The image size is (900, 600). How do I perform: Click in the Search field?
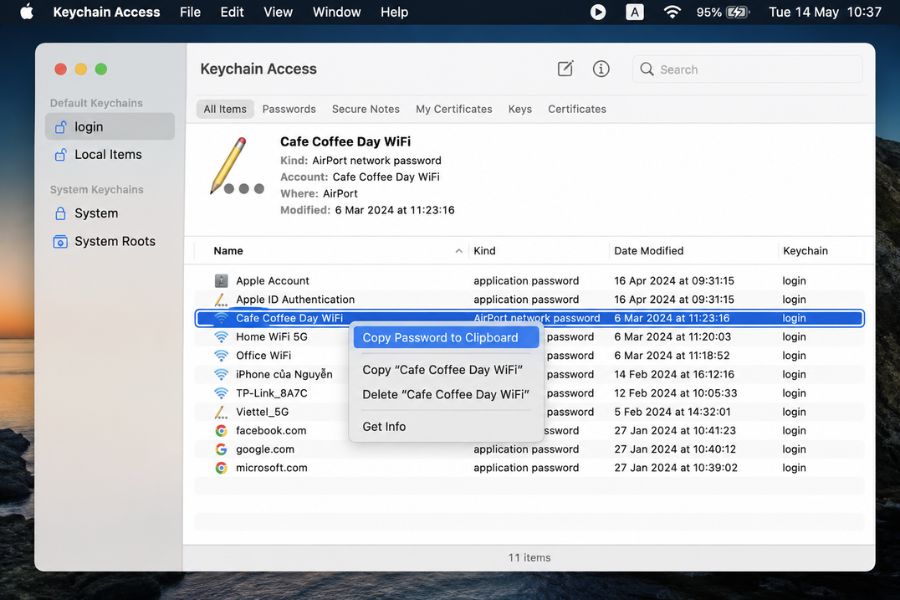pyautogui.click(x=747, y=69)
